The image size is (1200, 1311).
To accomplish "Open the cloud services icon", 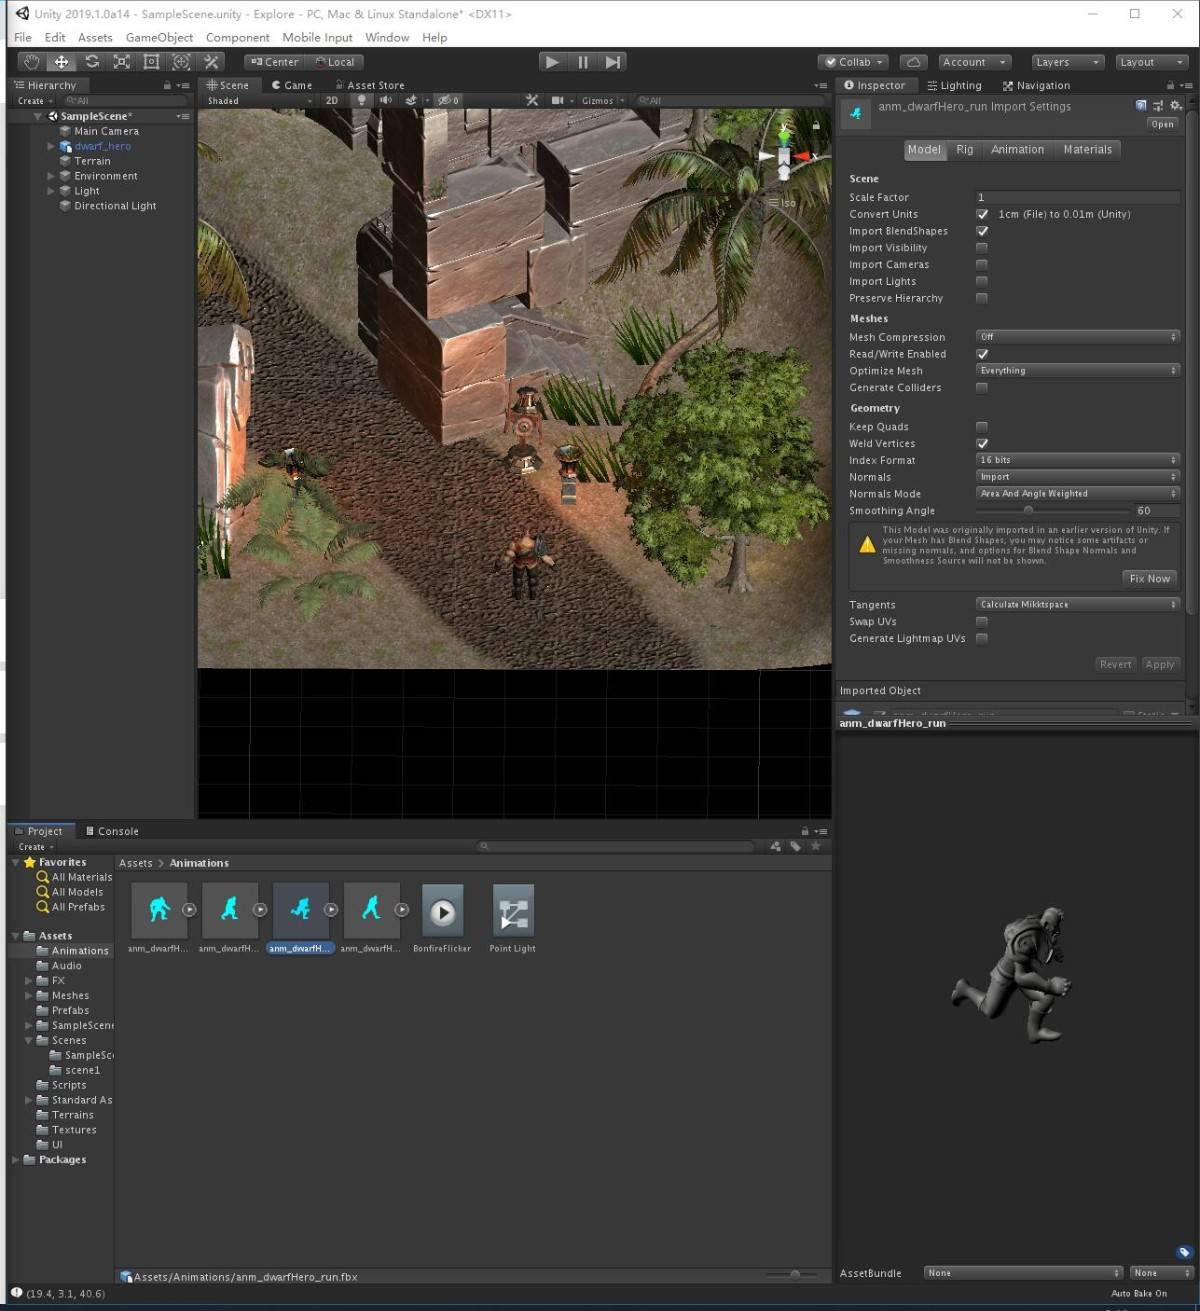I will [913, 62].
